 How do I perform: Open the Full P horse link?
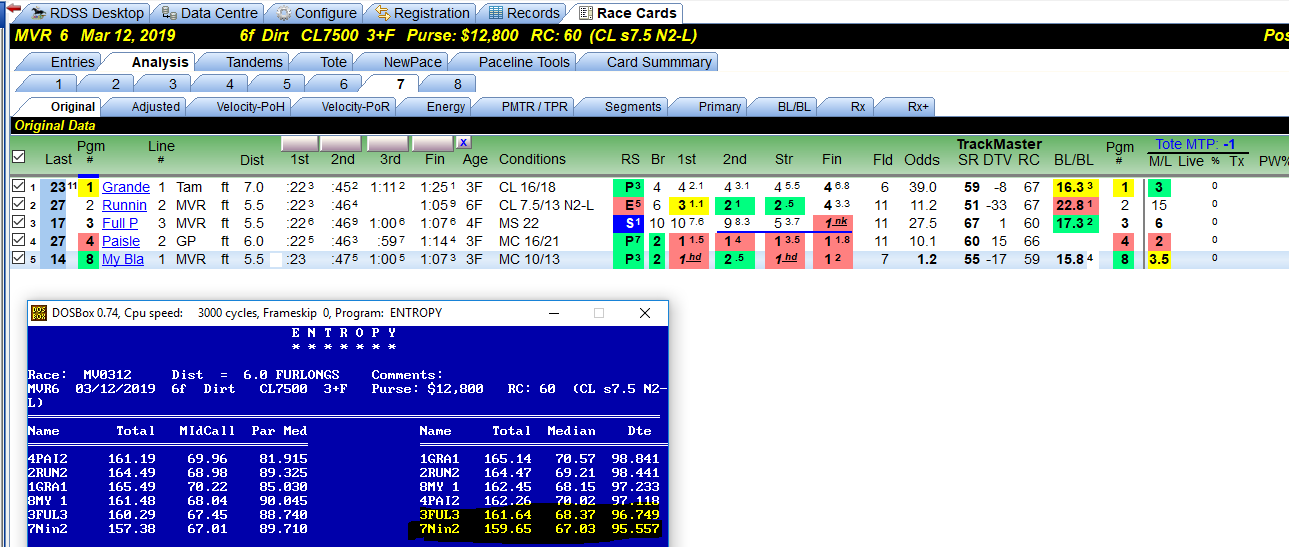pos(120,223)
